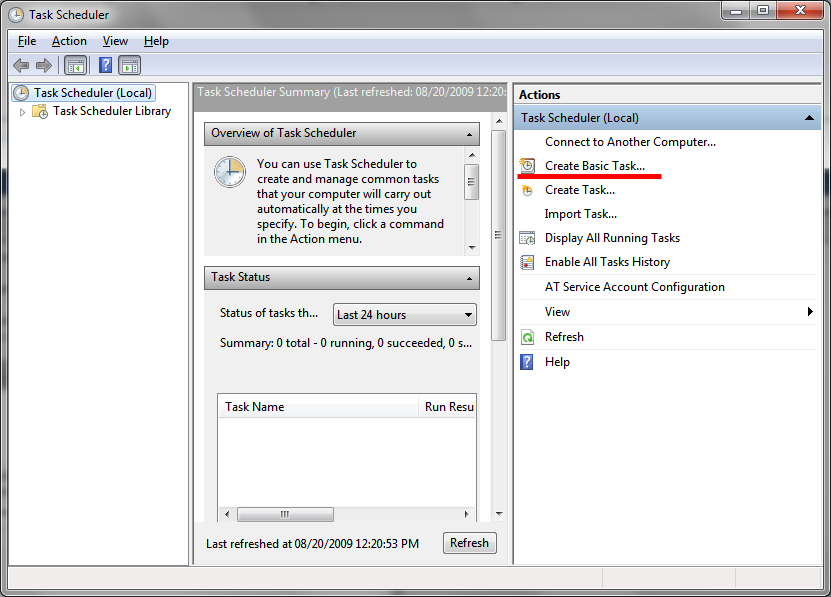Click the overview text scrollbar thumb
This screenshot has width=831, height=597.
pyautogui.click(x=471, y=182)
